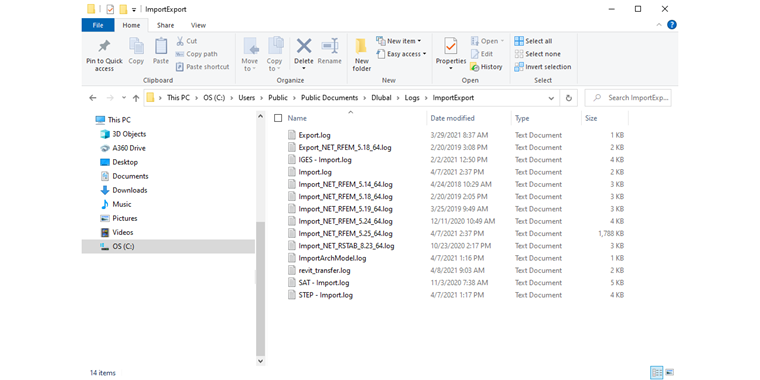
Task: Switch to the Home tab
Action: pos(131,25)
